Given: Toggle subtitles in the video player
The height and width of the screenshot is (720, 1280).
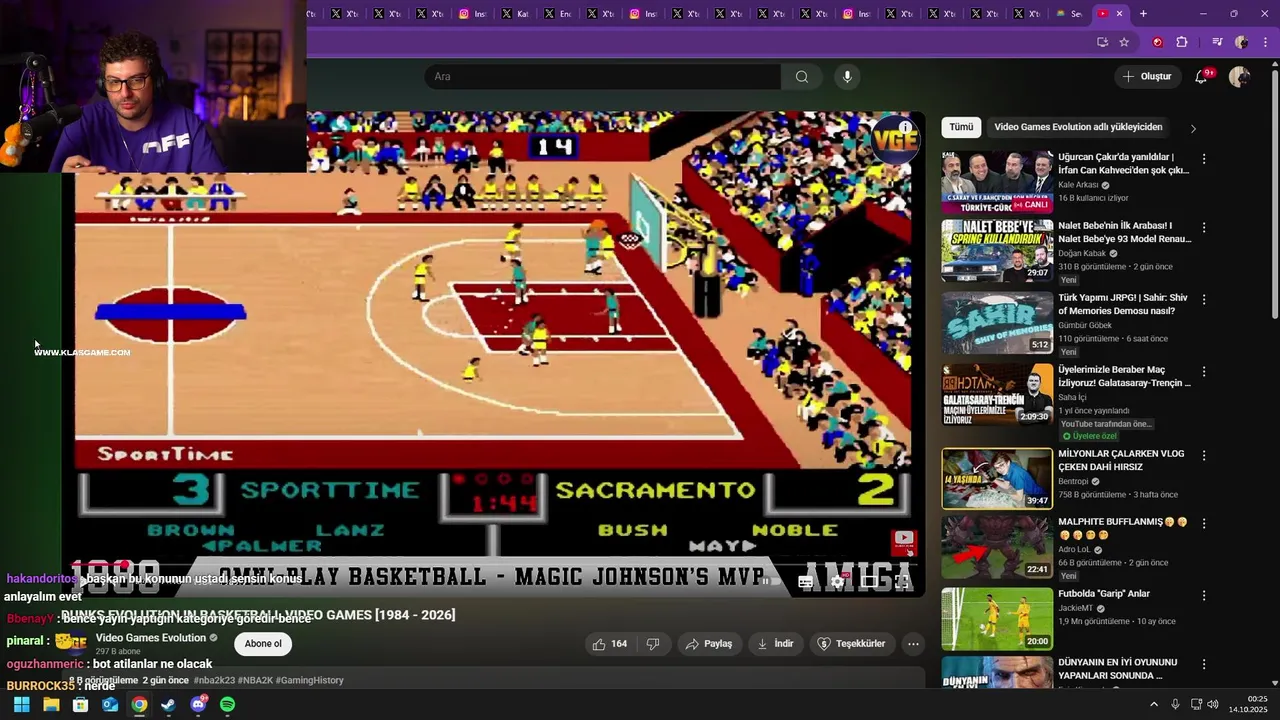Looking at the screenshot, I should coord(806,581).
